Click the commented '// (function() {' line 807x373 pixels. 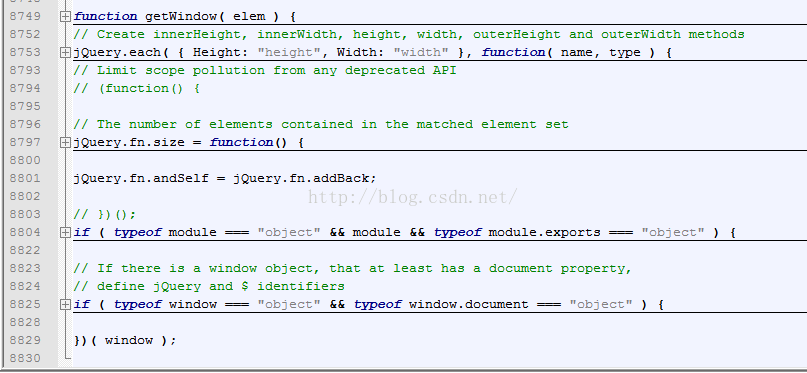[137, 88]
